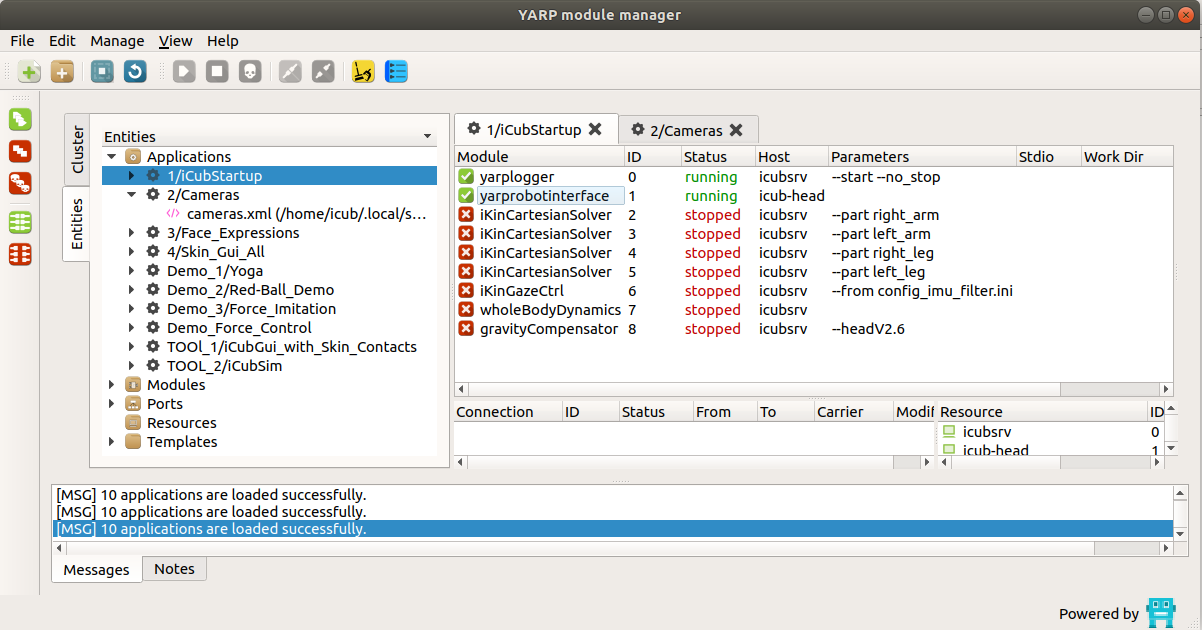Screen dimensions: 1202x630
Task: Collapse the 2/Cameras tree node
Action: tap(132, 195)
